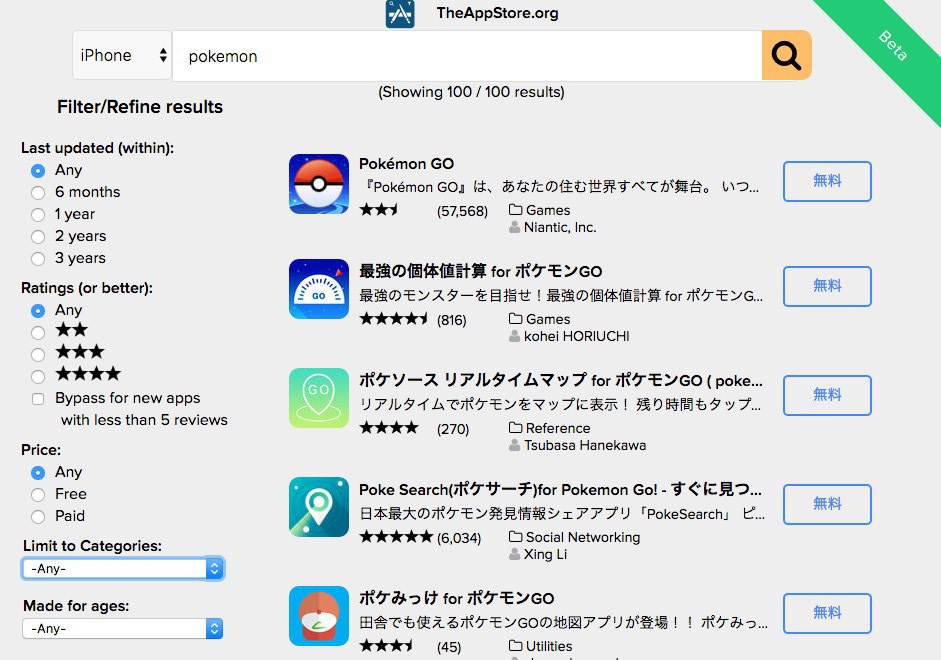941x660 pixels.
Task: Click Niantic, Inc. developer person icon
Action: pyautogui.click(x=514, y=227)
